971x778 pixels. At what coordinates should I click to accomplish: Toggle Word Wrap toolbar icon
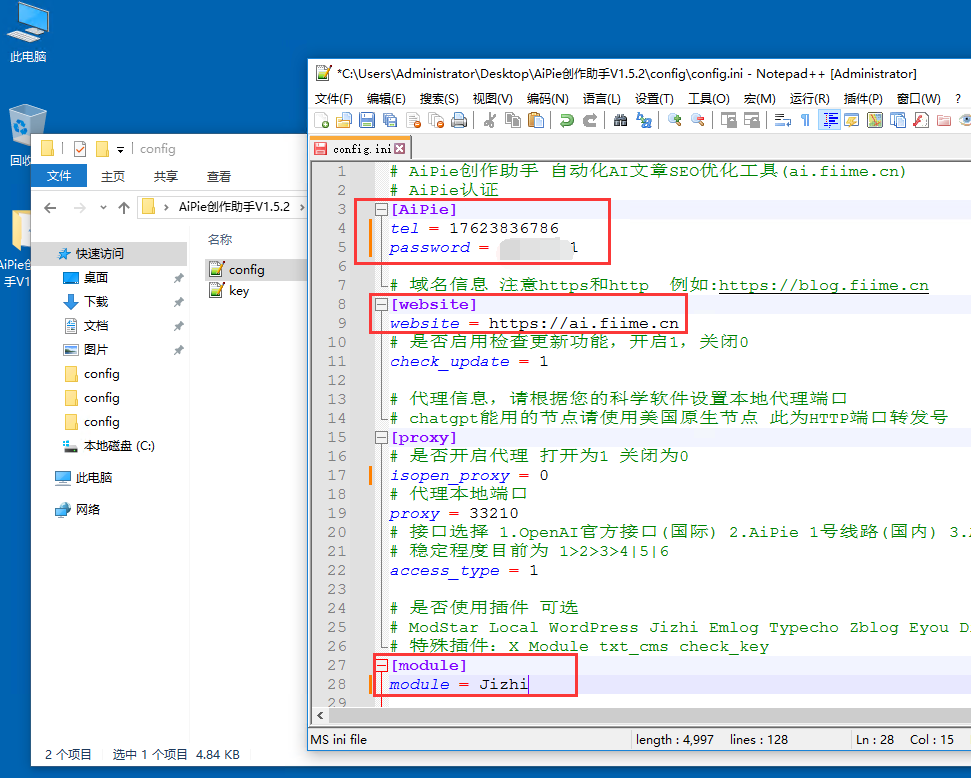[782, 120]
